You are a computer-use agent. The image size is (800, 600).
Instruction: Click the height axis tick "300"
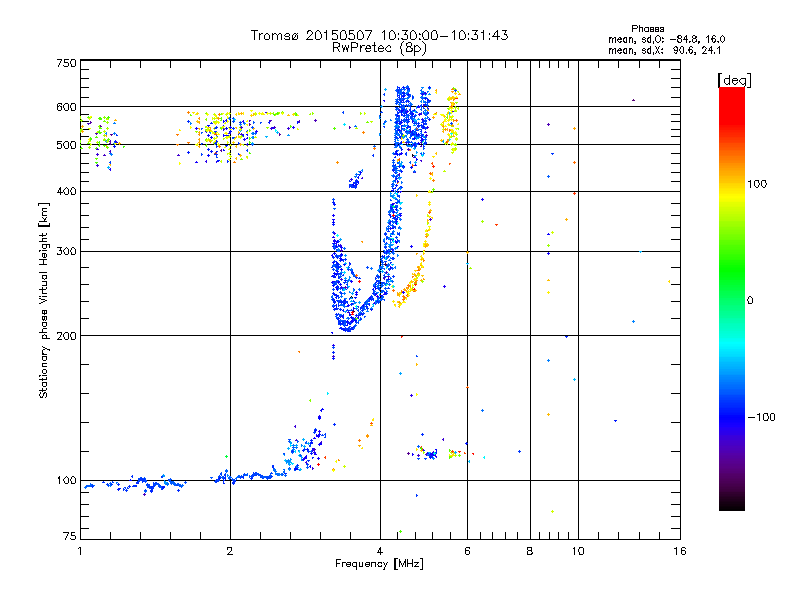(x=66, y=252)
